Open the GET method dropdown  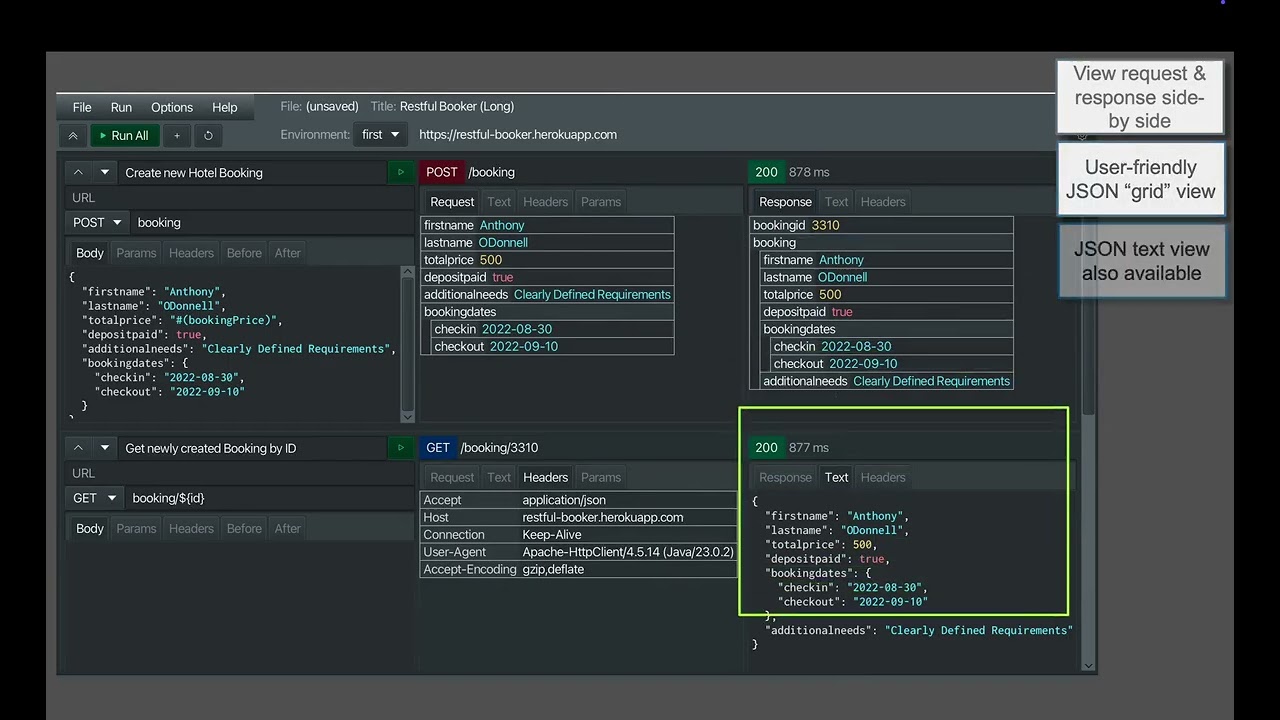click(95, 498)
